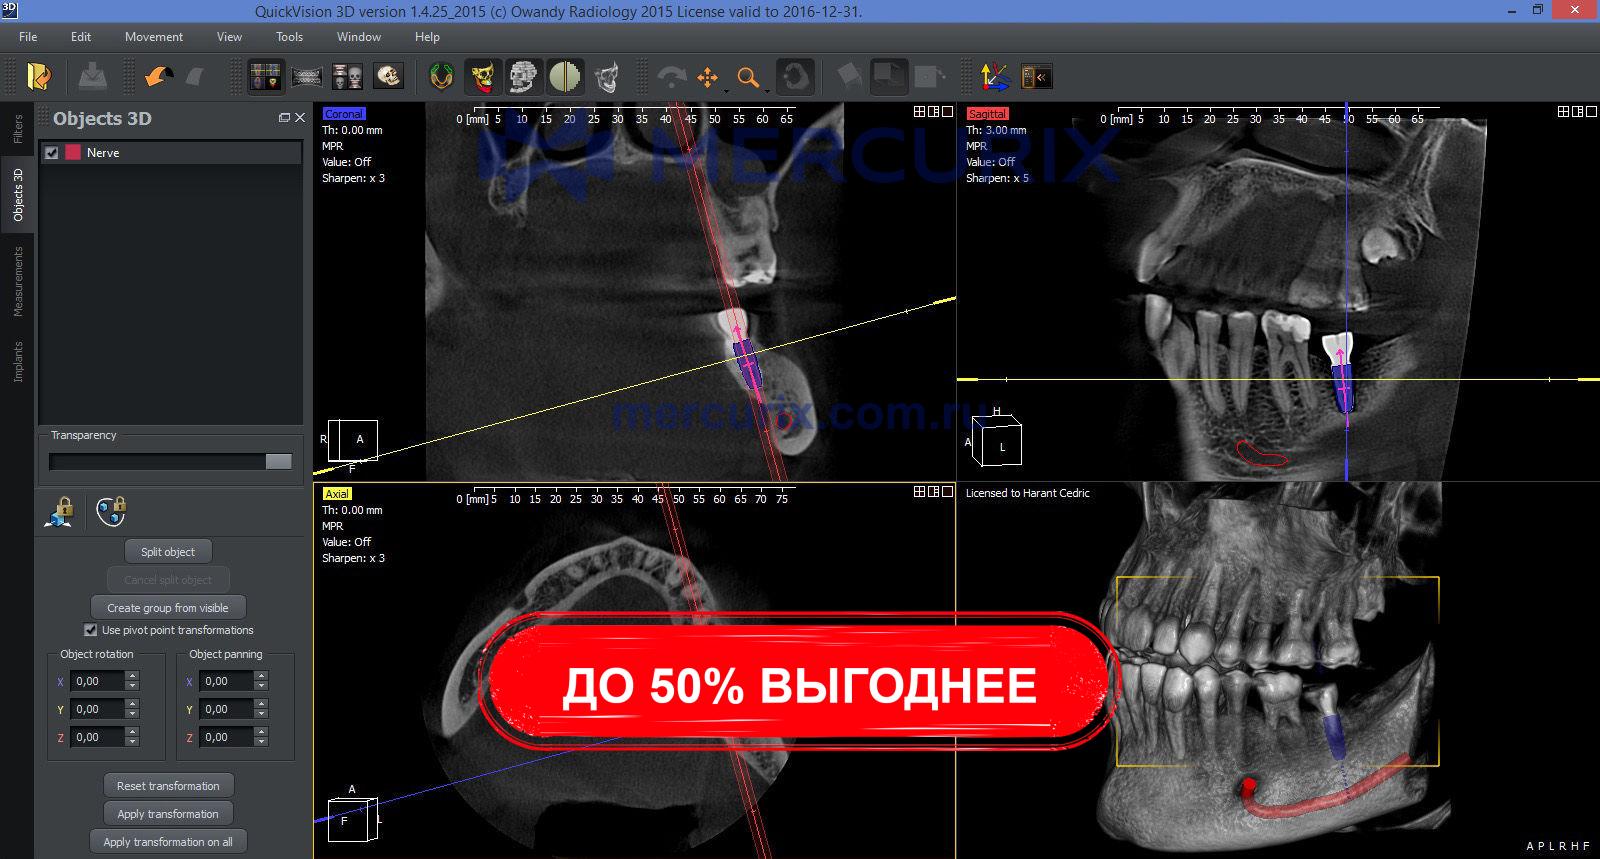
Task: Click the Sagittal orientation cube
Action: [x=998, y=441]
